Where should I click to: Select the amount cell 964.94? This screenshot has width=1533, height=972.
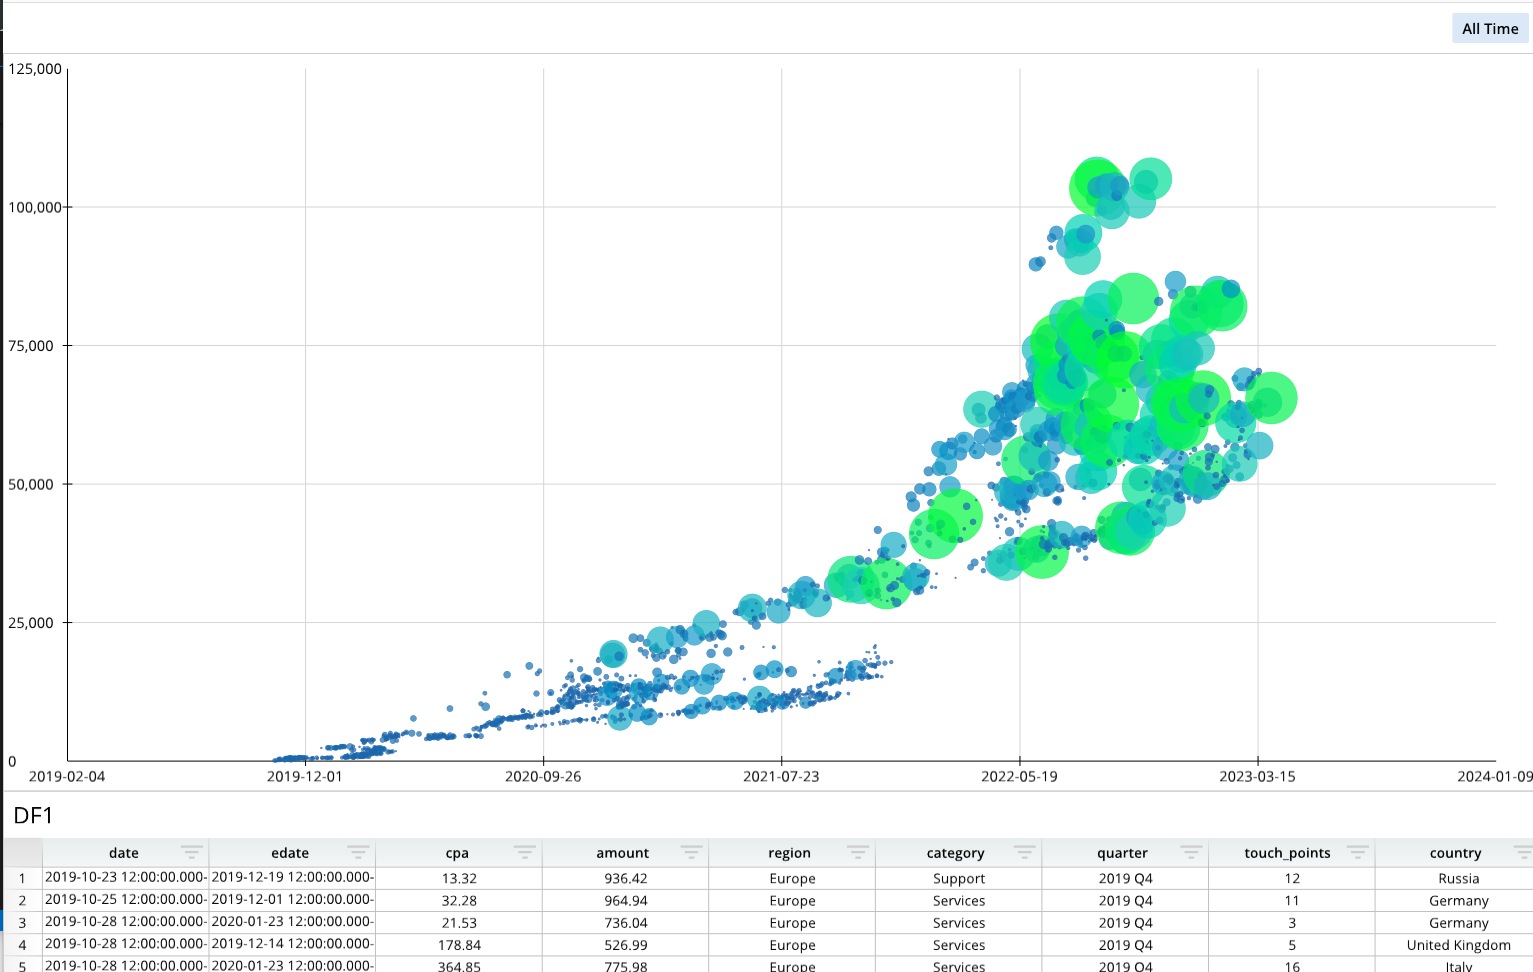626,900
